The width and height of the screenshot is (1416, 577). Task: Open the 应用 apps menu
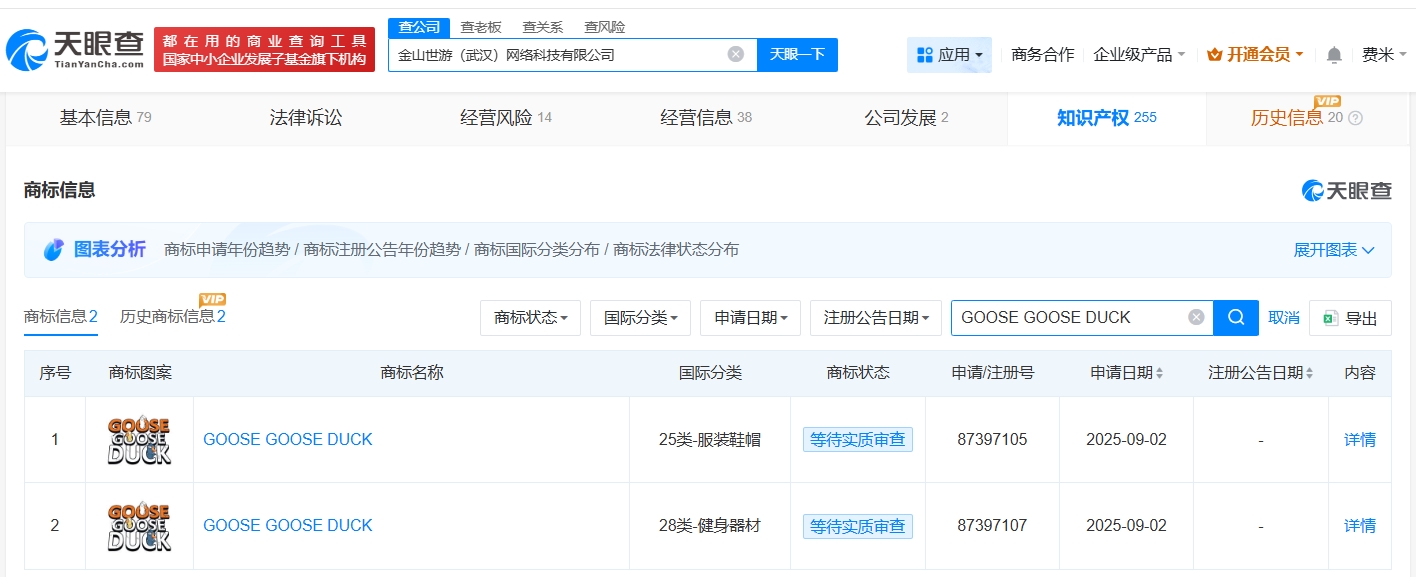949,55
